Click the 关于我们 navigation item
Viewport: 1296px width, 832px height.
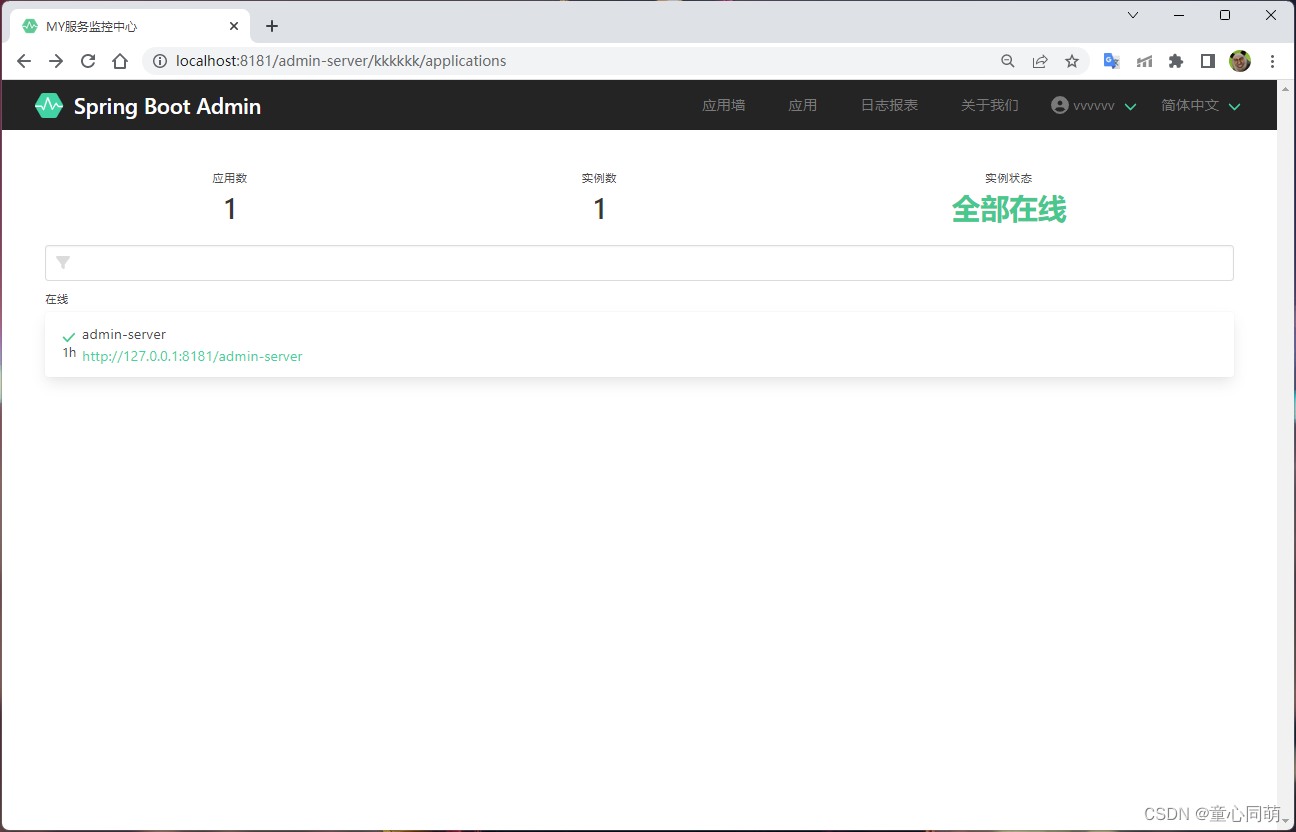pyautogui.click(x=990, y=104)
